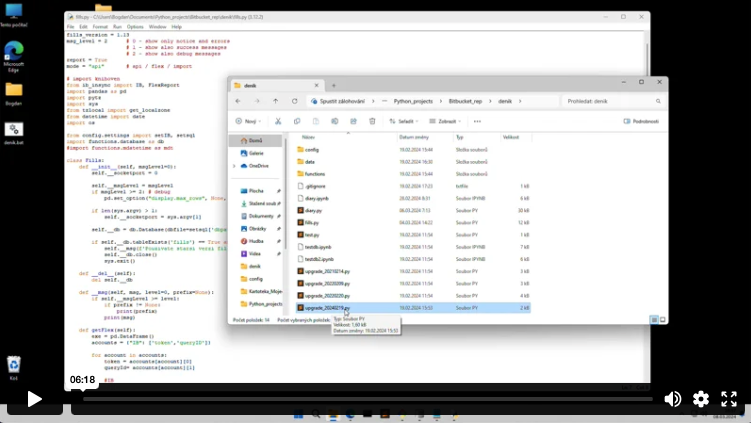Play the video
751x424 pixels.
34,399
